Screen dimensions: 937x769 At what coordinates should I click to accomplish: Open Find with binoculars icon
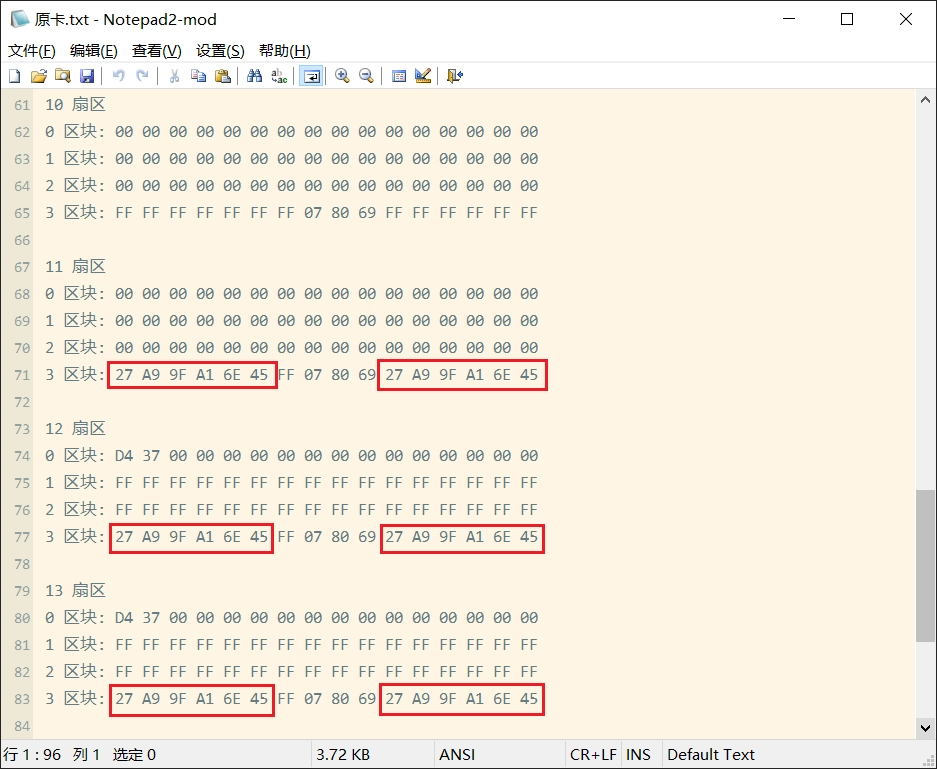(x=255, y=76)
